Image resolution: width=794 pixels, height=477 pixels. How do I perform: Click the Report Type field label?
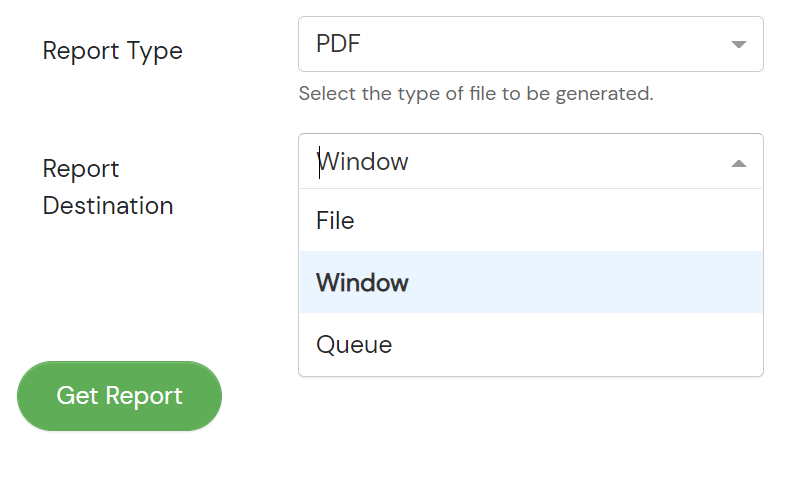point(112,51)
